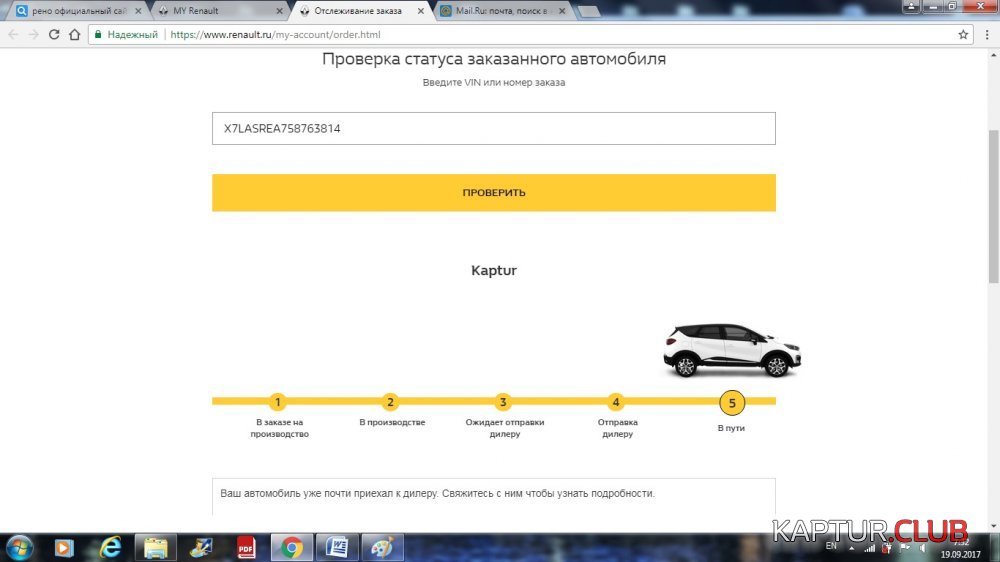The height and width of the screenshot is (562, 1000).
Task: Bookmark this page with the star icon
Action: (x=963, y=34)
